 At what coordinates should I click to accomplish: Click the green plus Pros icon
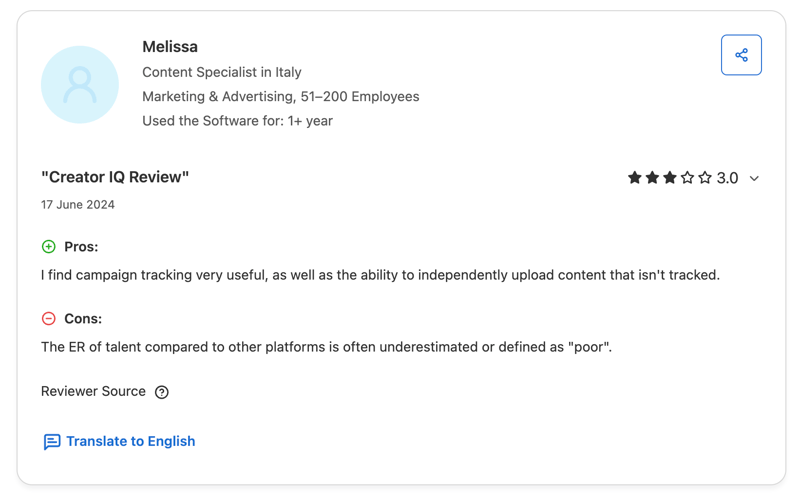[x=48, y=247]
